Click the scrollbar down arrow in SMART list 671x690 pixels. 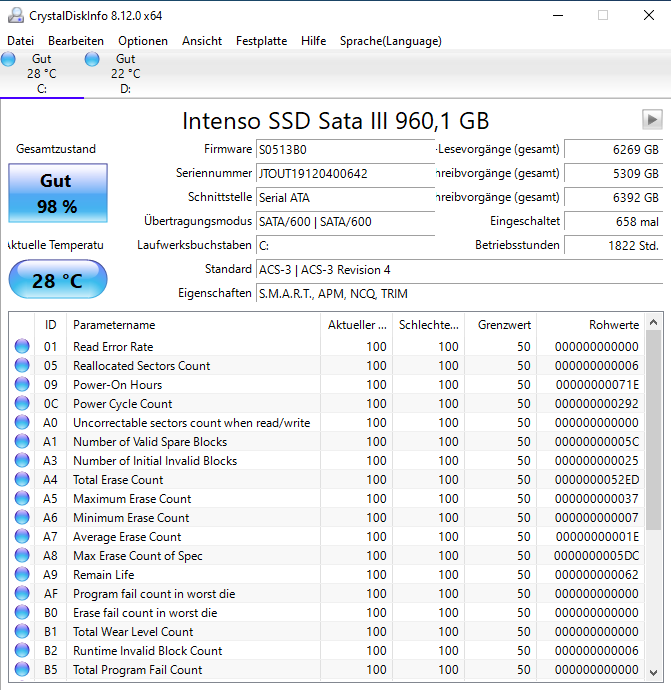pos(653,672)
